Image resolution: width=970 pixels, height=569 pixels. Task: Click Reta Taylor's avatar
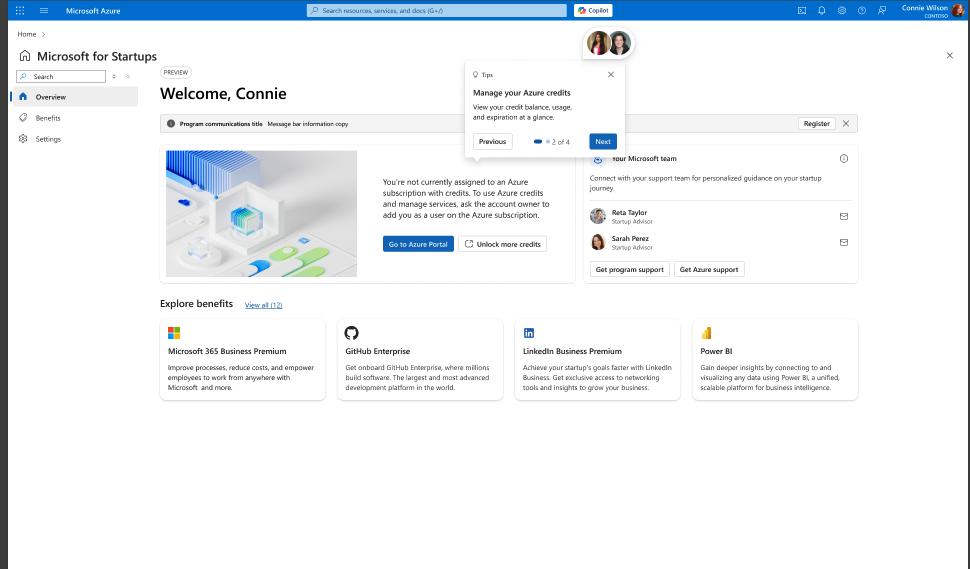click(598, 216)
